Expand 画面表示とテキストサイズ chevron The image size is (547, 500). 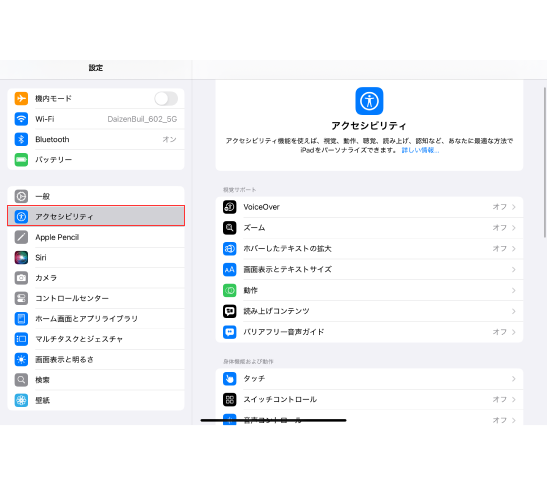coord(514,269)
